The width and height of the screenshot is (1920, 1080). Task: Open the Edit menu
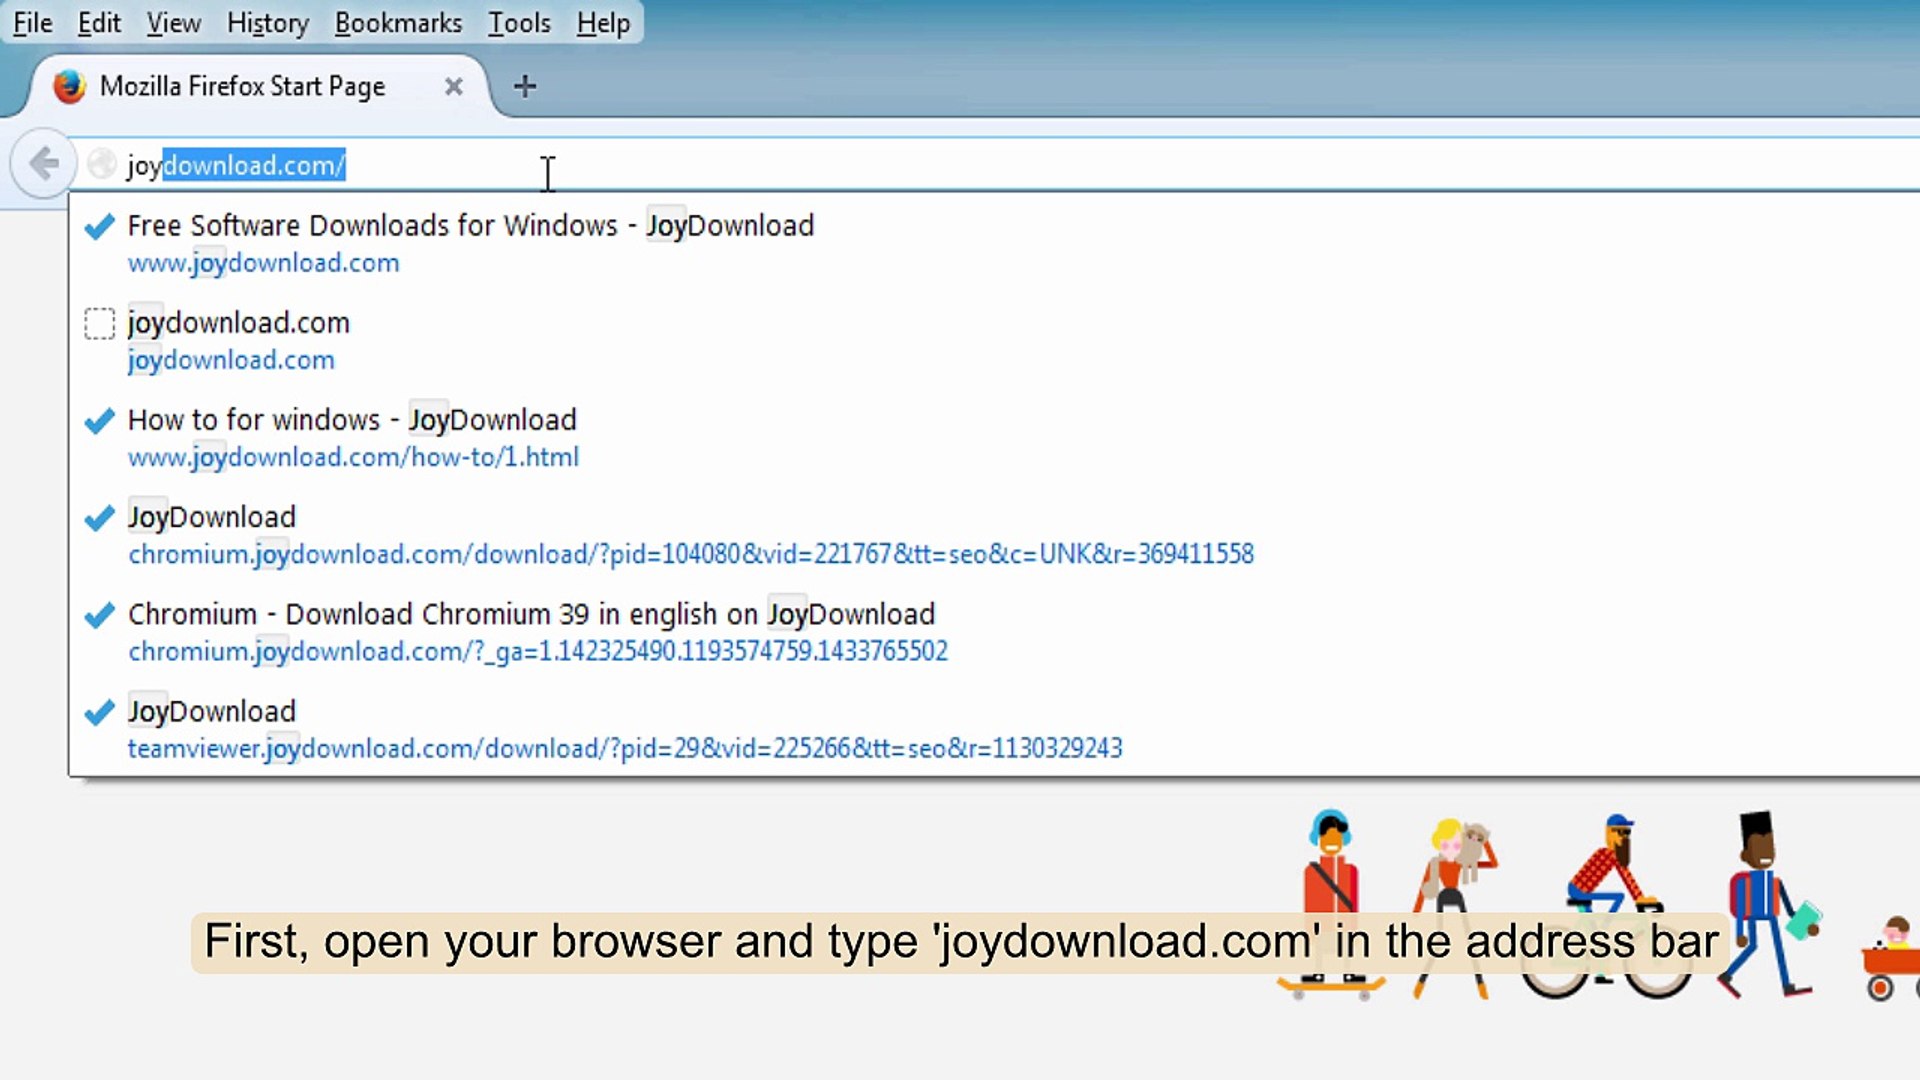pos(98,22)
